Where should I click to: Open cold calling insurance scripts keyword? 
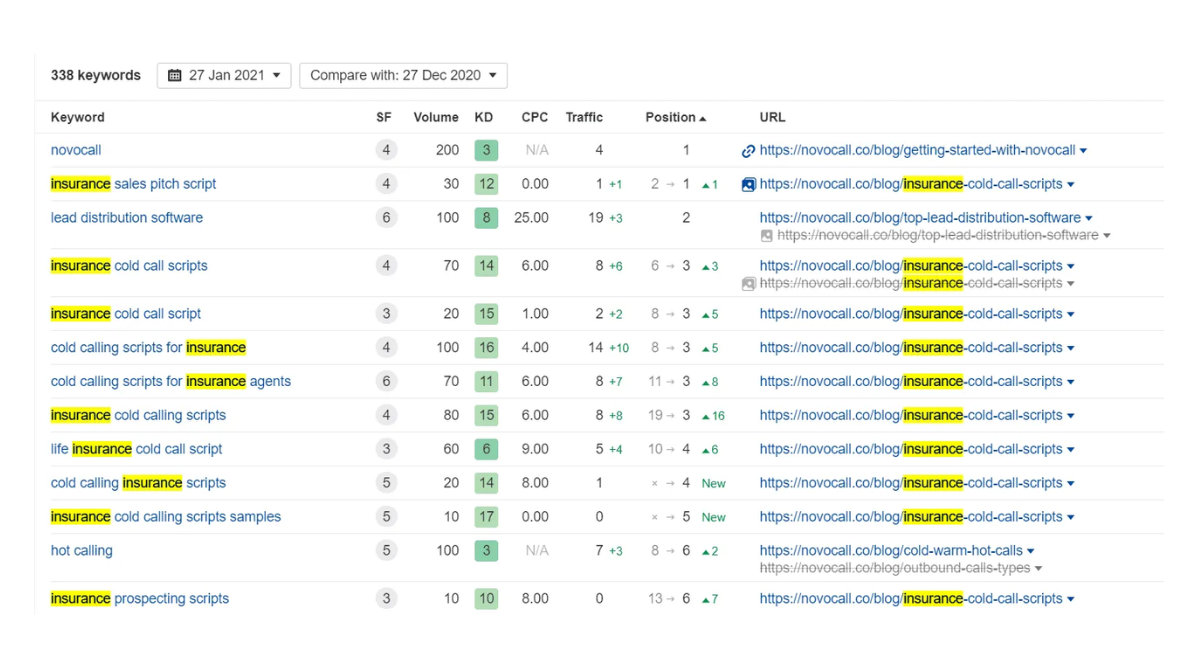click(138, 482)
